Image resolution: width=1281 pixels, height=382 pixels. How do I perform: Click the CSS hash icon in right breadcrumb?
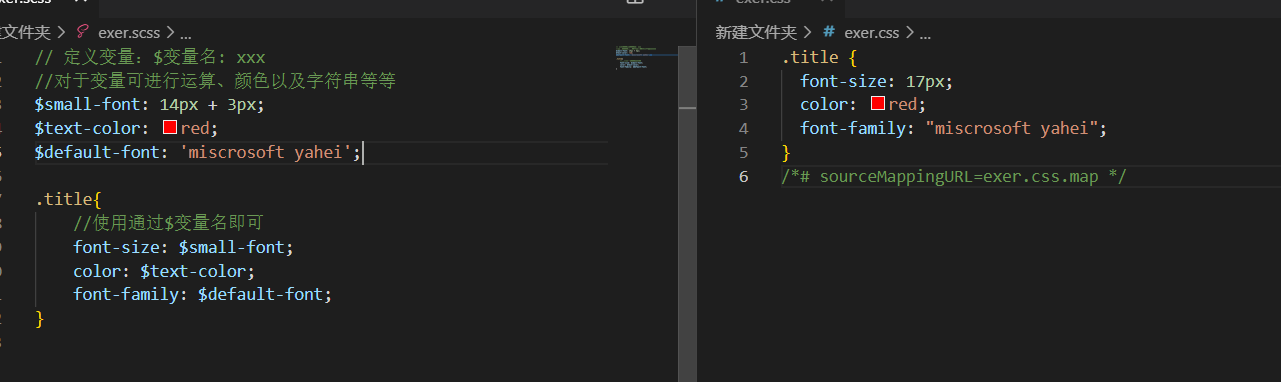[x=830, y=32]
